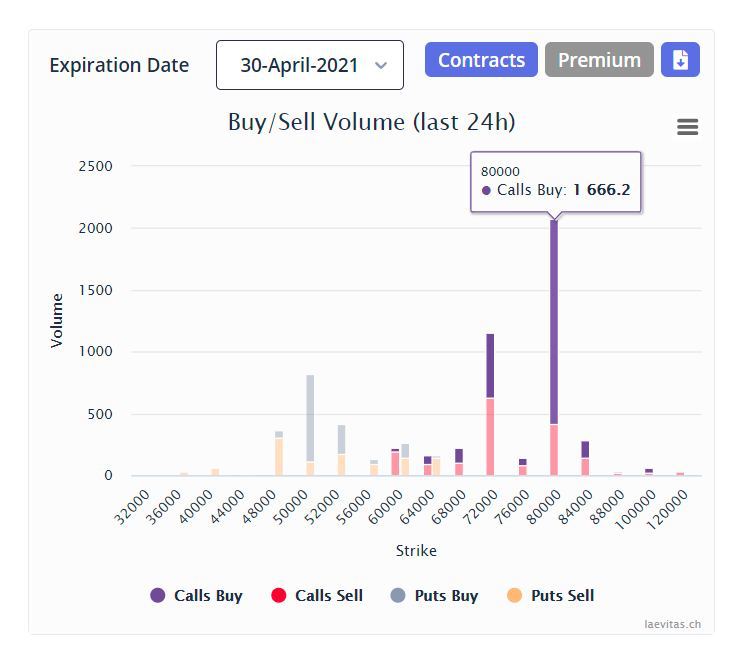Click the download file icon button
734x648 pixels.
tap(680, 60)
